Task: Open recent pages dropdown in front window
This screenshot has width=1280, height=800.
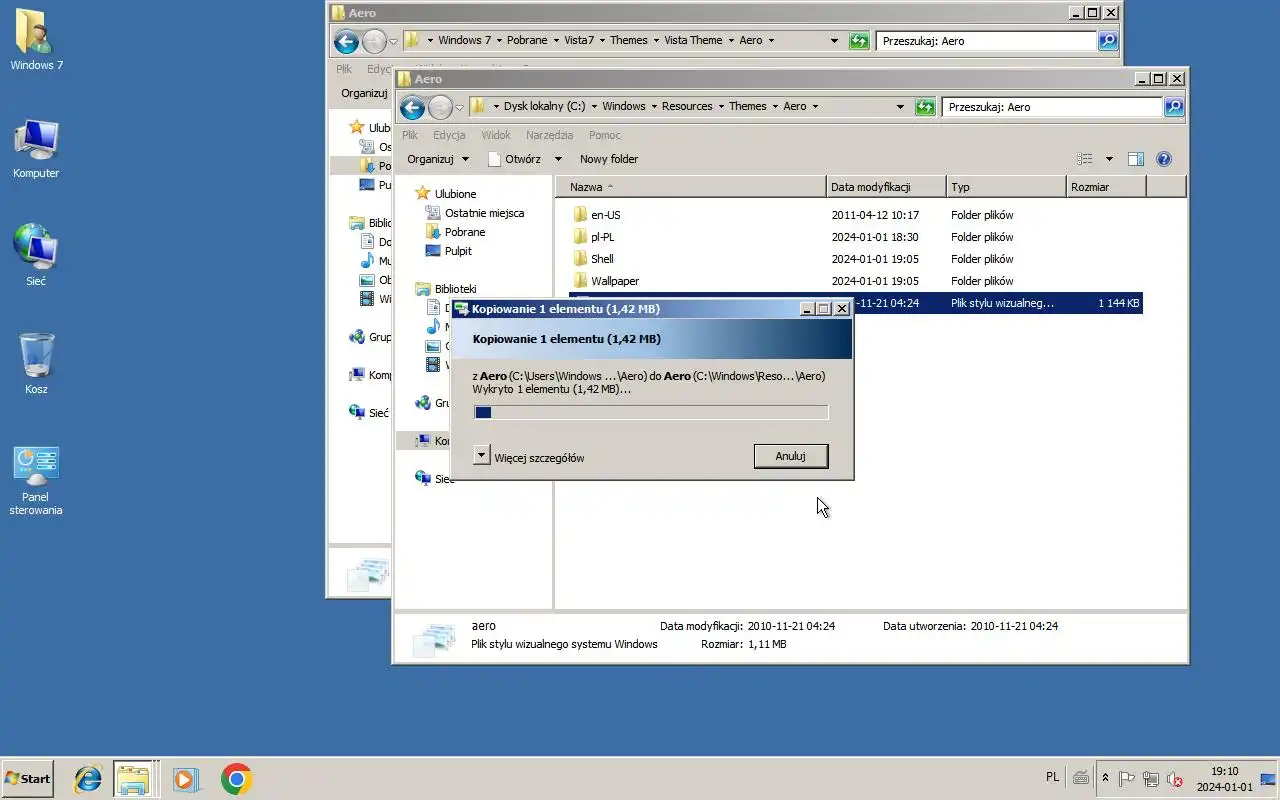Action: 460,107
